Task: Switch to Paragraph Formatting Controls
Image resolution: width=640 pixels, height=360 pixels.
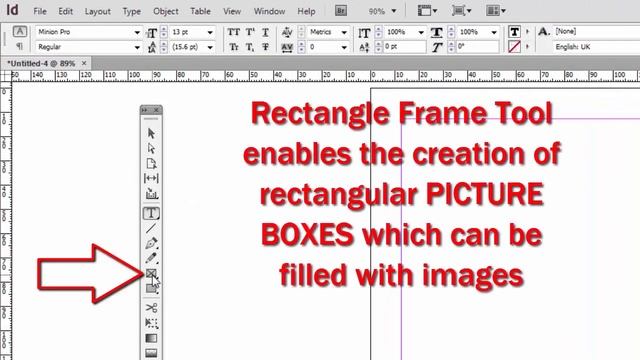Action: (20, 47)
